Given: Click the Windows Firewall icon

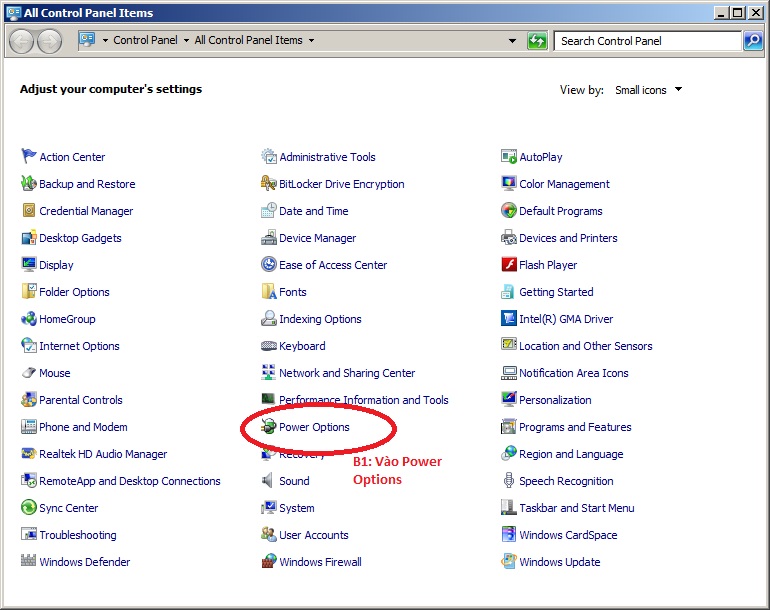Looking at the screenshot, I should (269, 561).
